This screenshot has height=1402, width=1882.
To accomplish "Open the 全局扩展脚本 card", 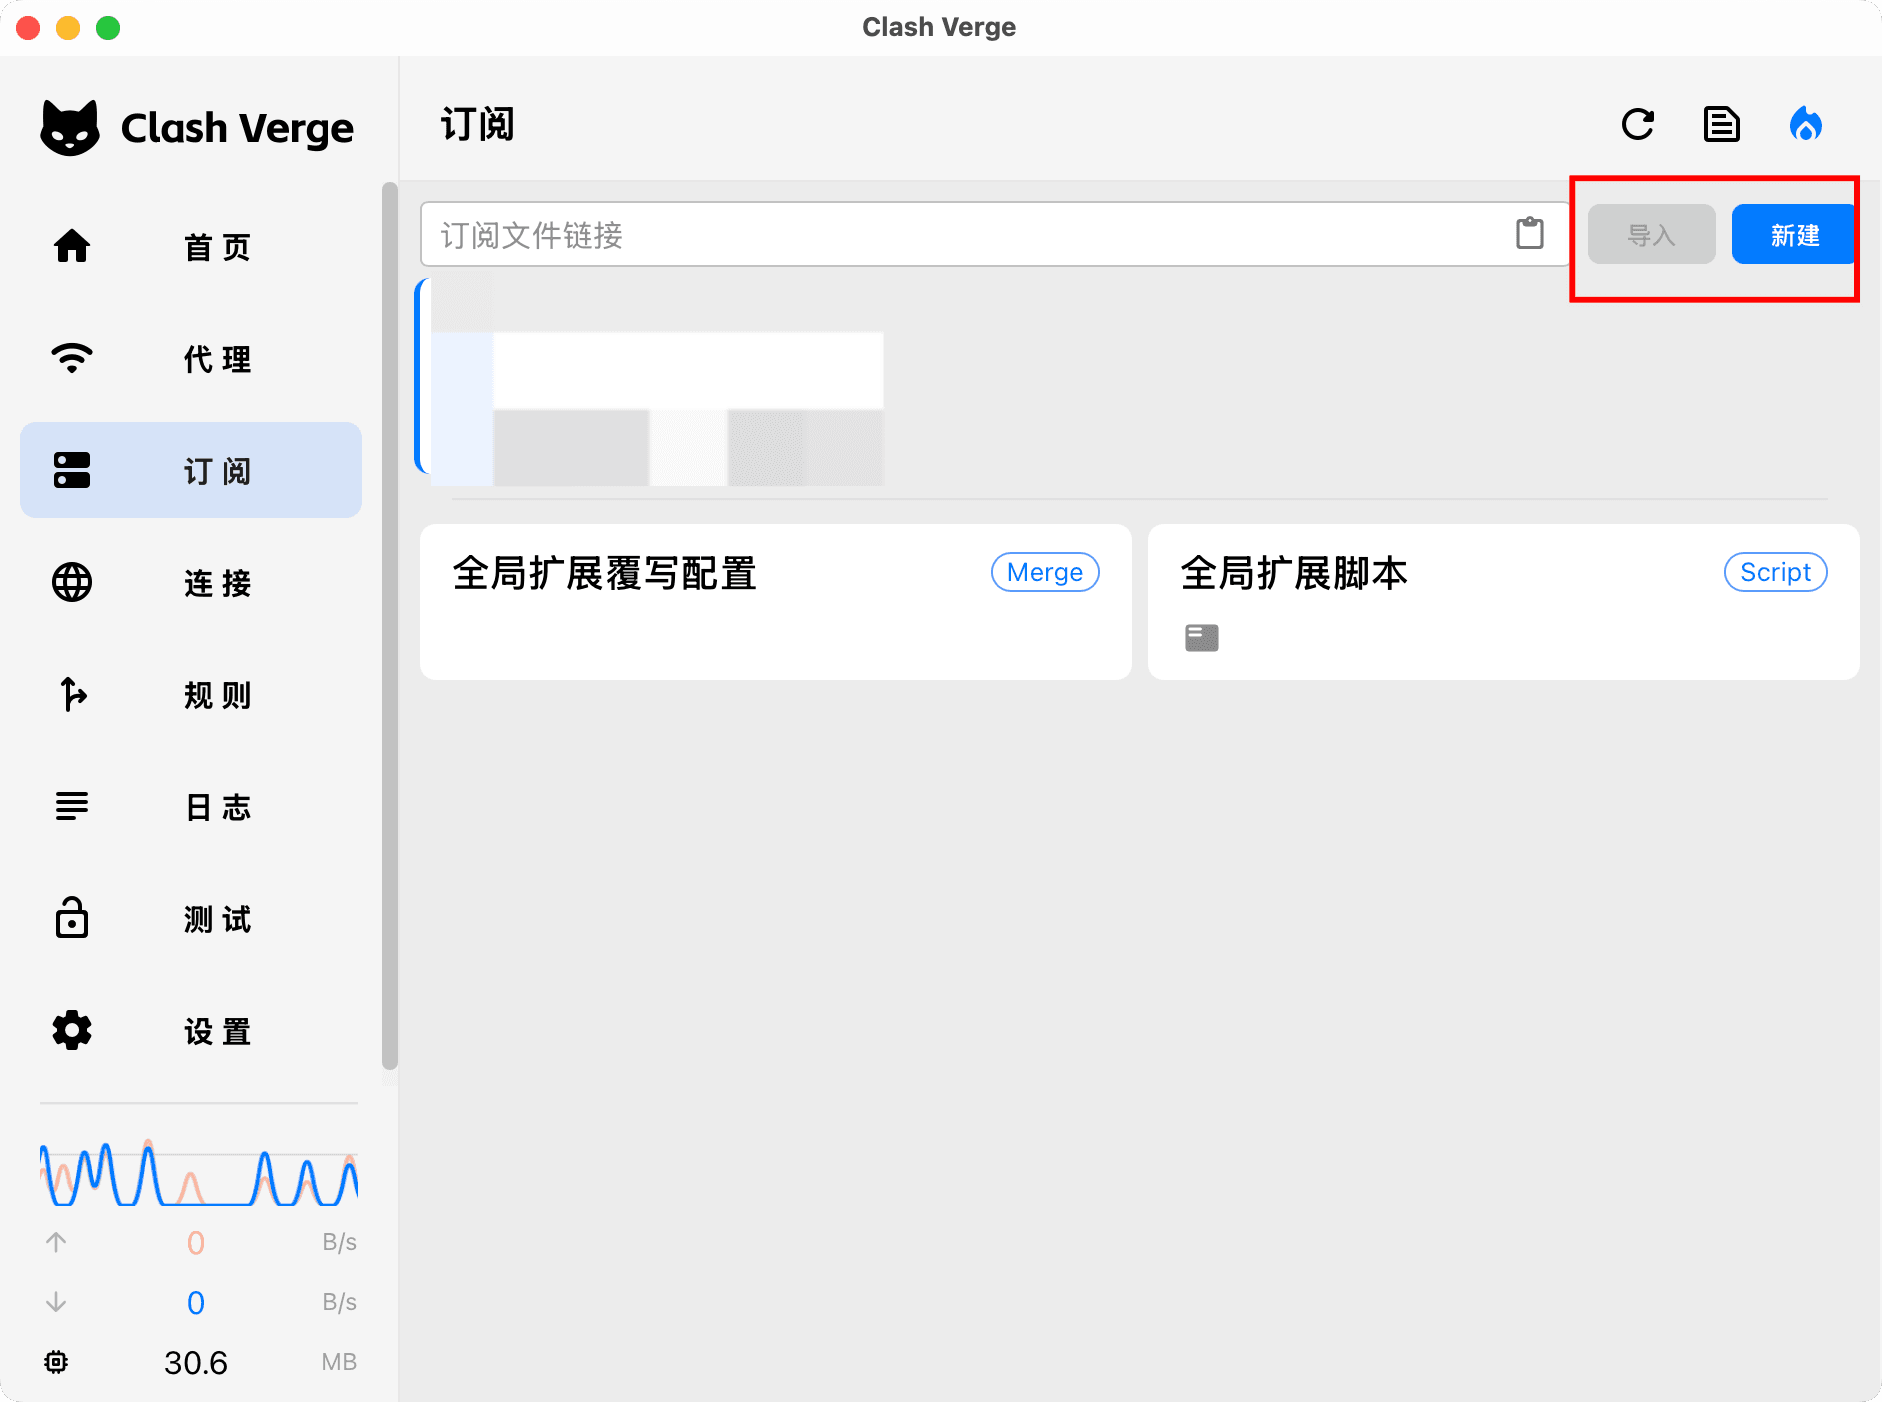I will point(1504,602).
